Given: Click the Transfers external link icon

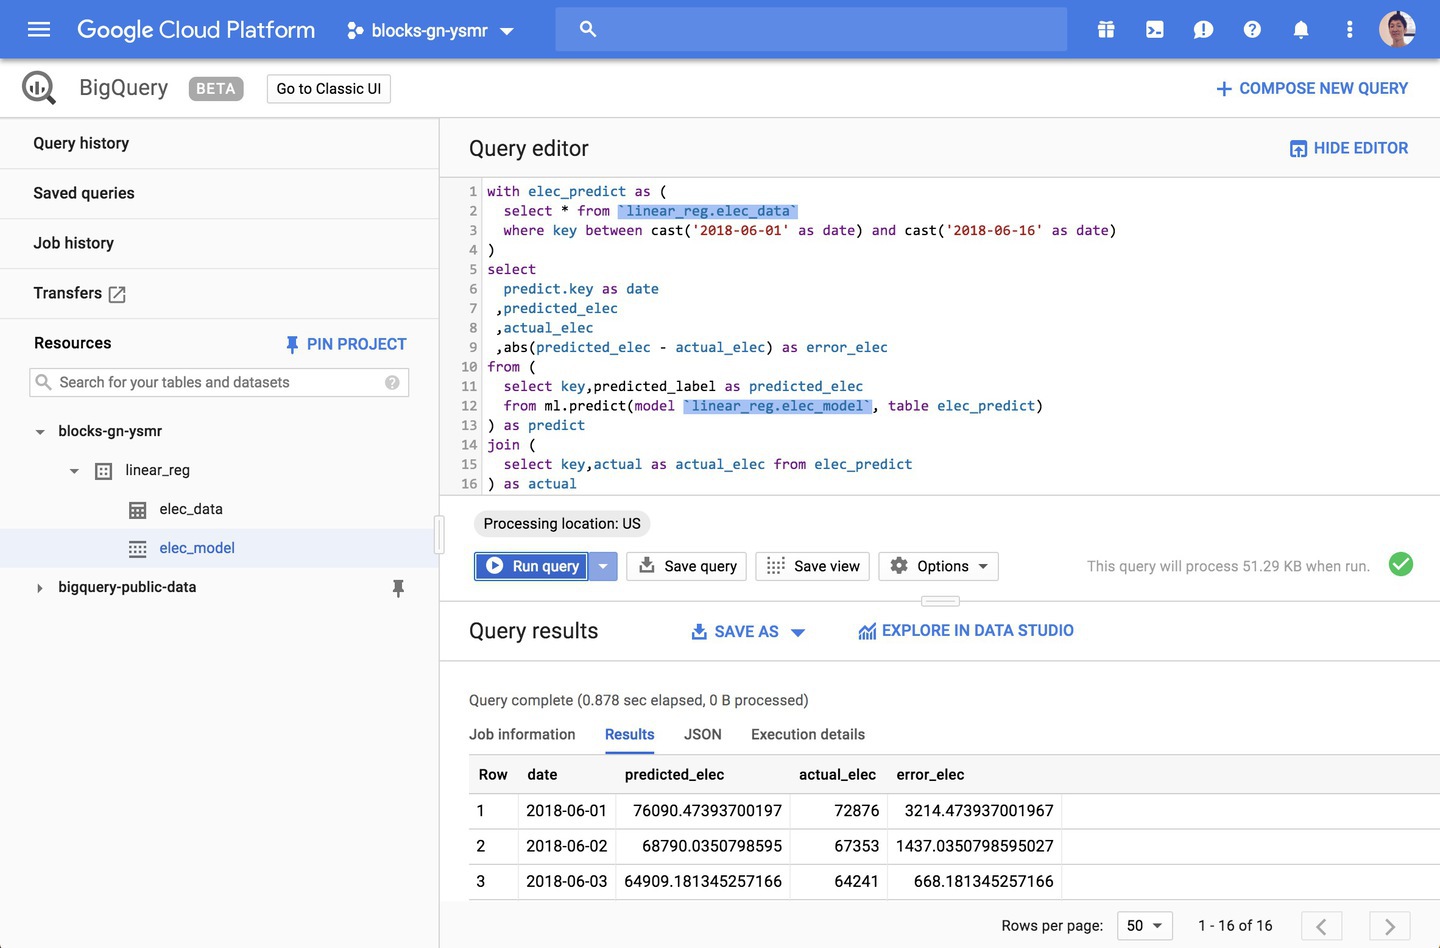Looking at the screenshot, I should coord(117,294).
